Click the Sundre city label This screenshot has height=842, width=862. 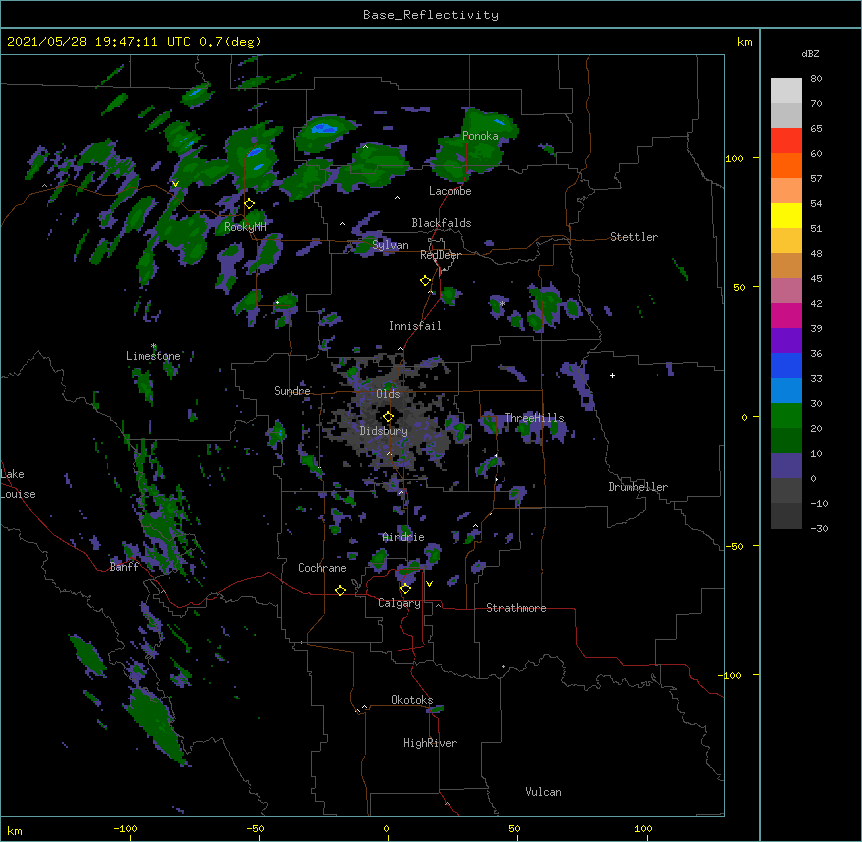(x=292, y=391)
